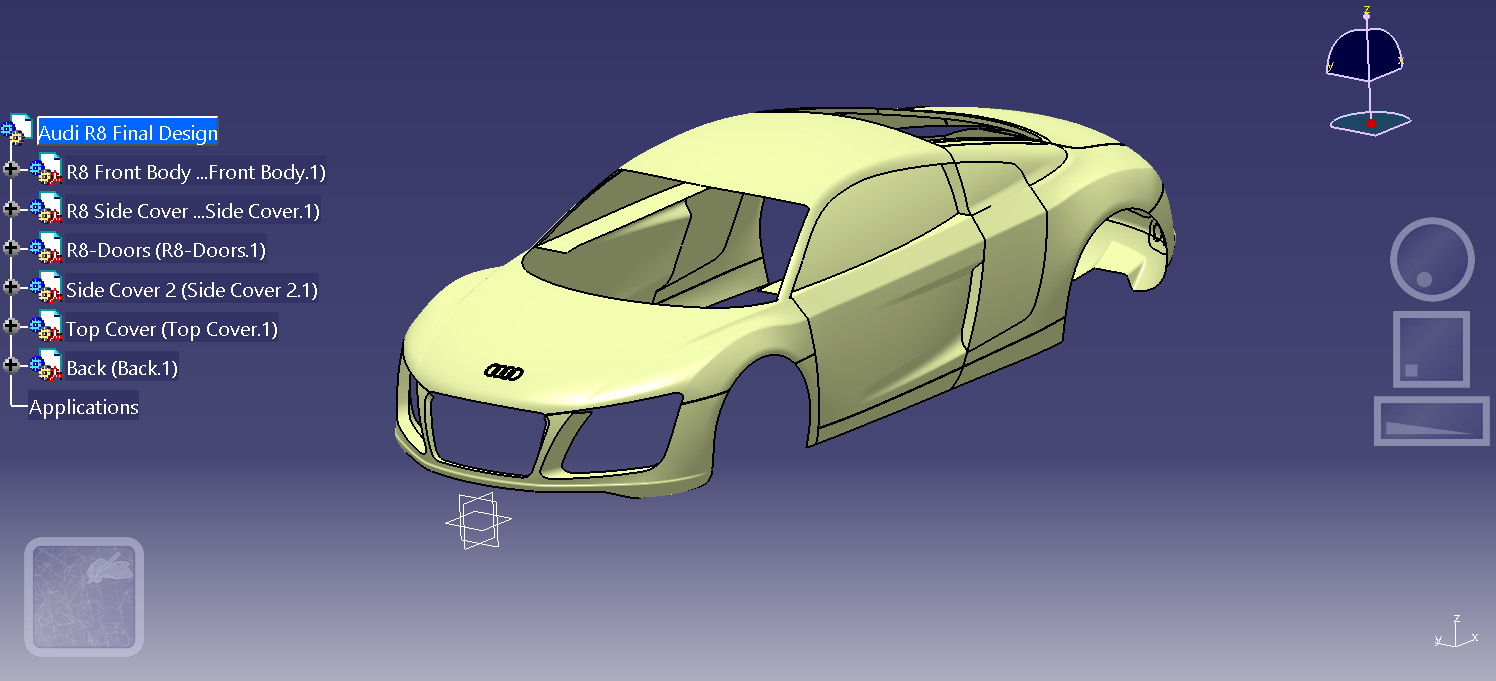Expand the R8-Doors node
This screenshot has height=681, width=1496.
coord(12,248)
